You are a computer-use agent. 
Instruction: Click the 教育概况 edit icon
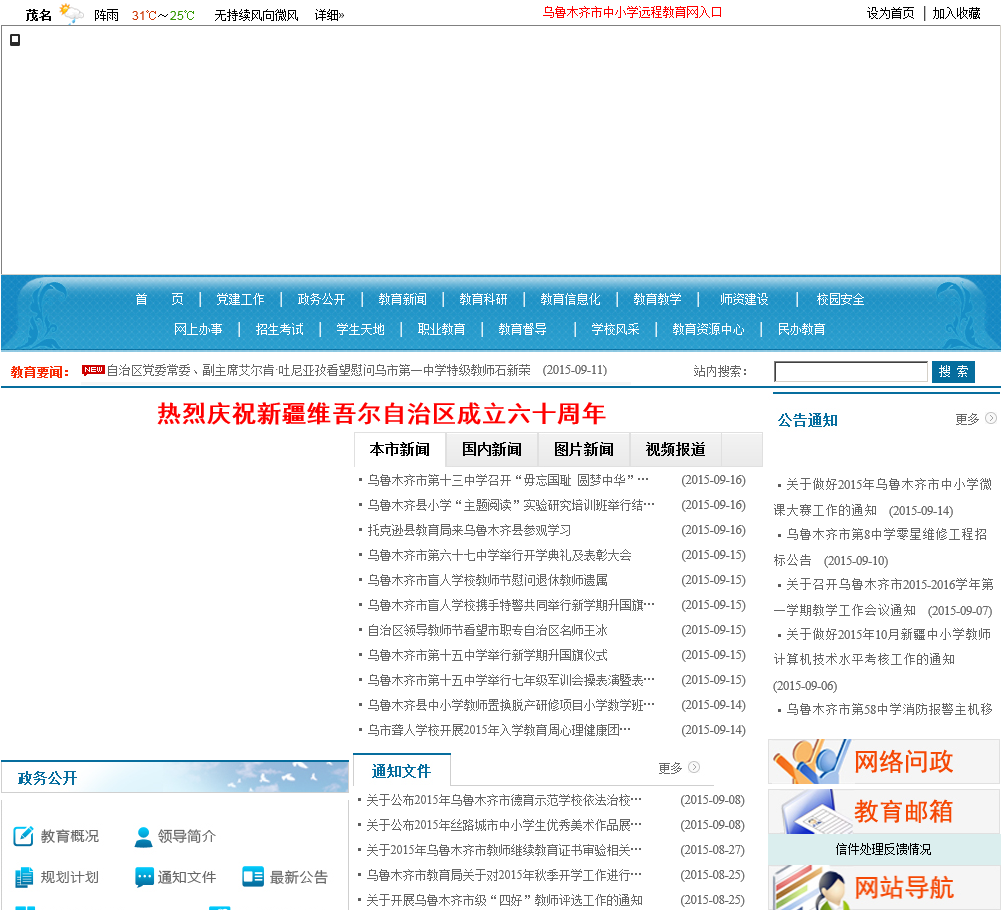pos(24,836)
